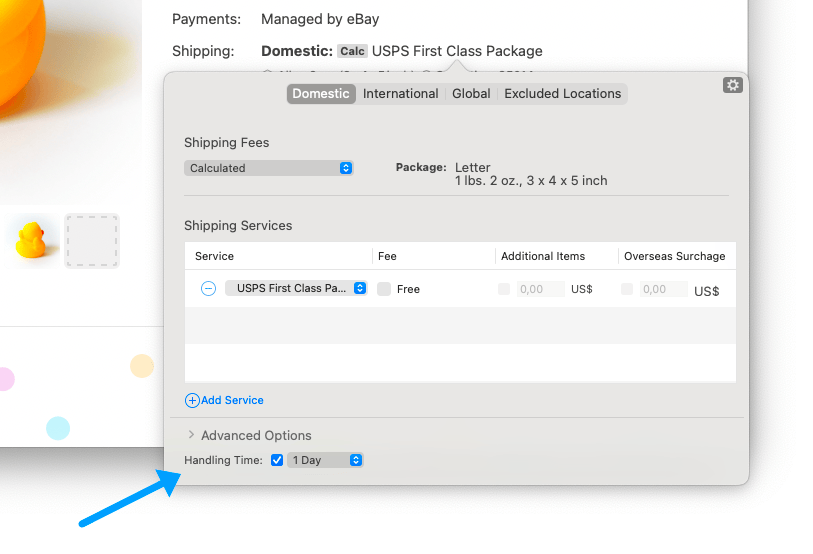
Task: Click the empty image placeholder slot
Action: pos(92,241)
